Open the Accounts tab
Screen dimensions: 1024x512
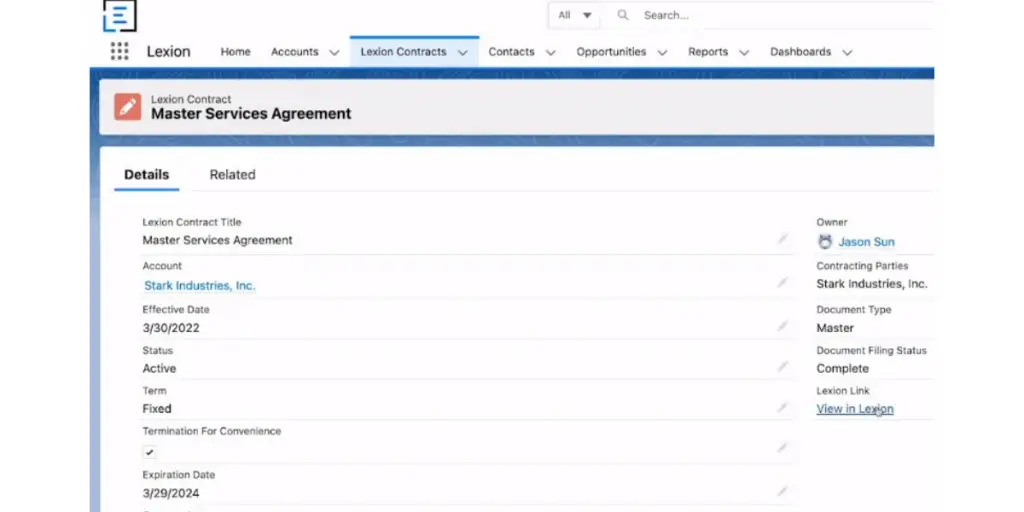(295, 52)
